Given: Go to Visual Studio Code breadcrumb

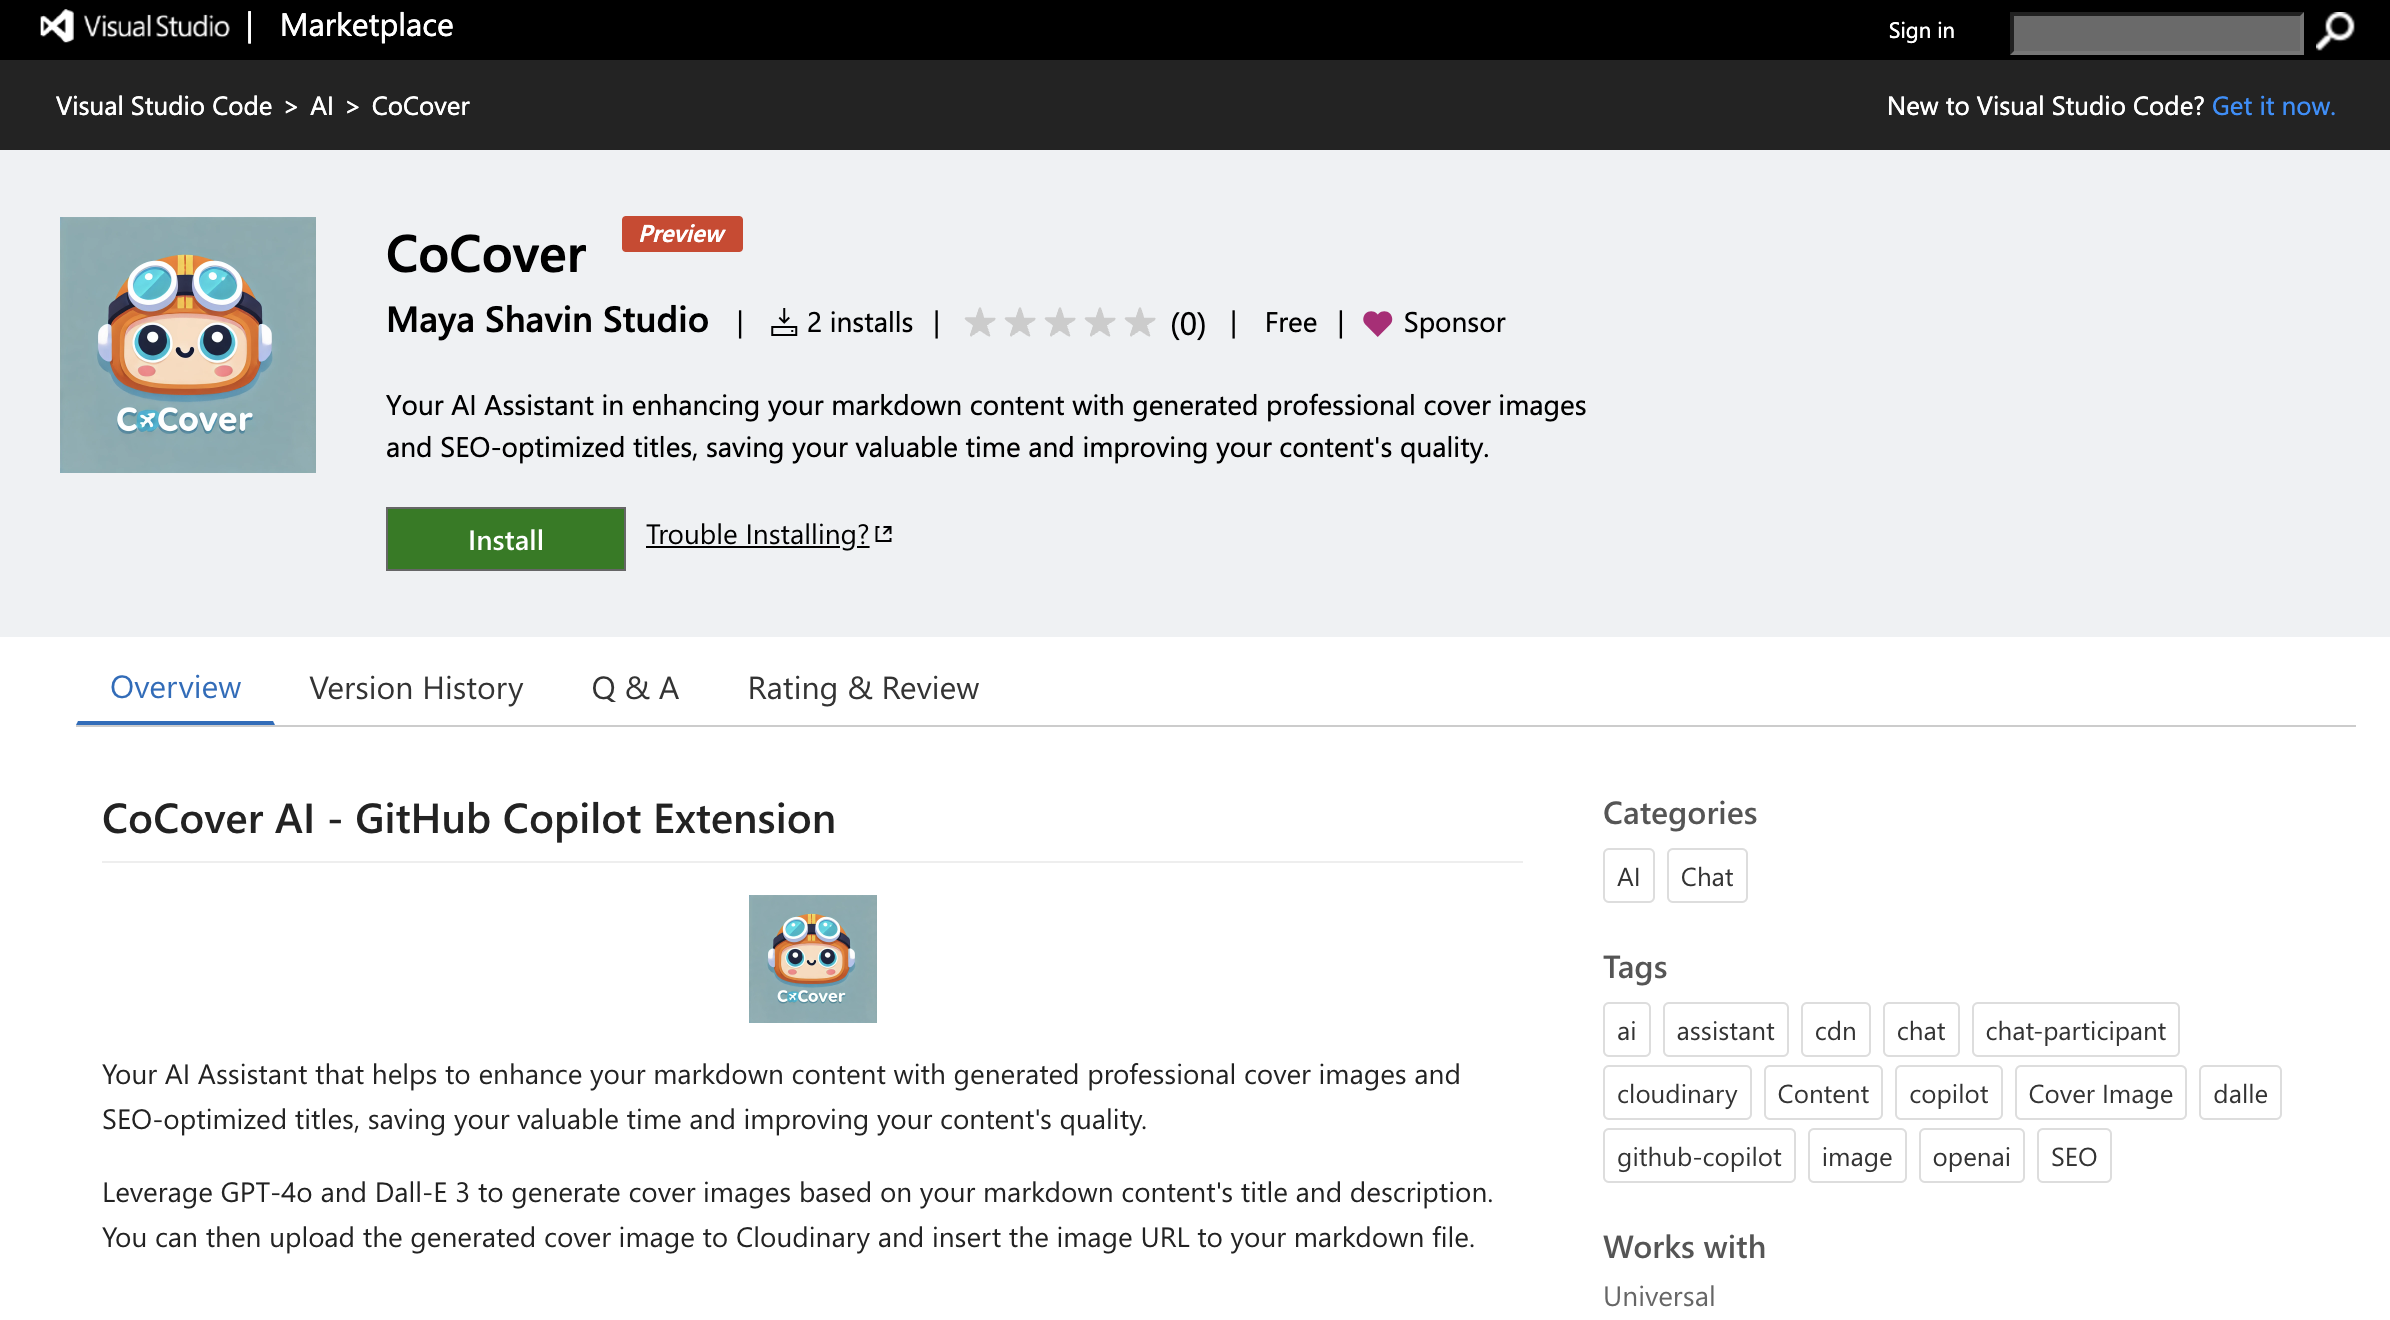Looking at the screenshot, I should click(164, 106).
